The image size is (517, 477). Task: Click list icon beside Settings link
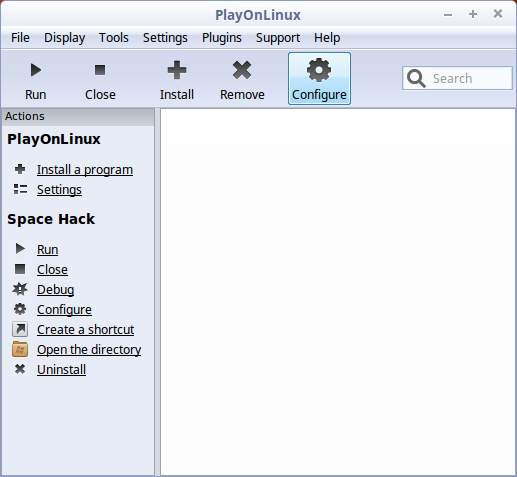coord(20,189)
